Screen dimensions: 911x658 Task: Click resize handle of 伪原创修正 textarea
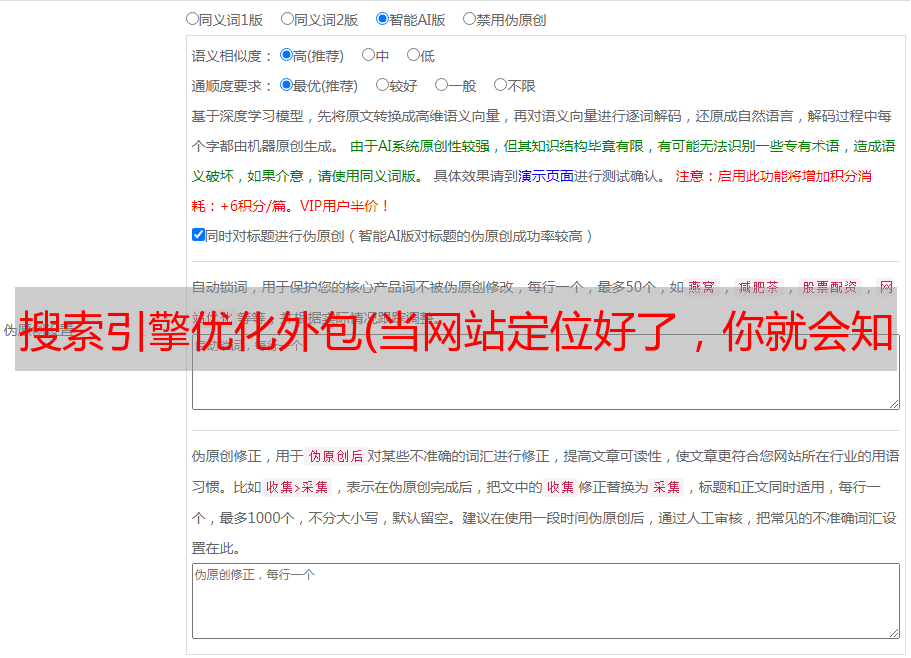point(894,633)
